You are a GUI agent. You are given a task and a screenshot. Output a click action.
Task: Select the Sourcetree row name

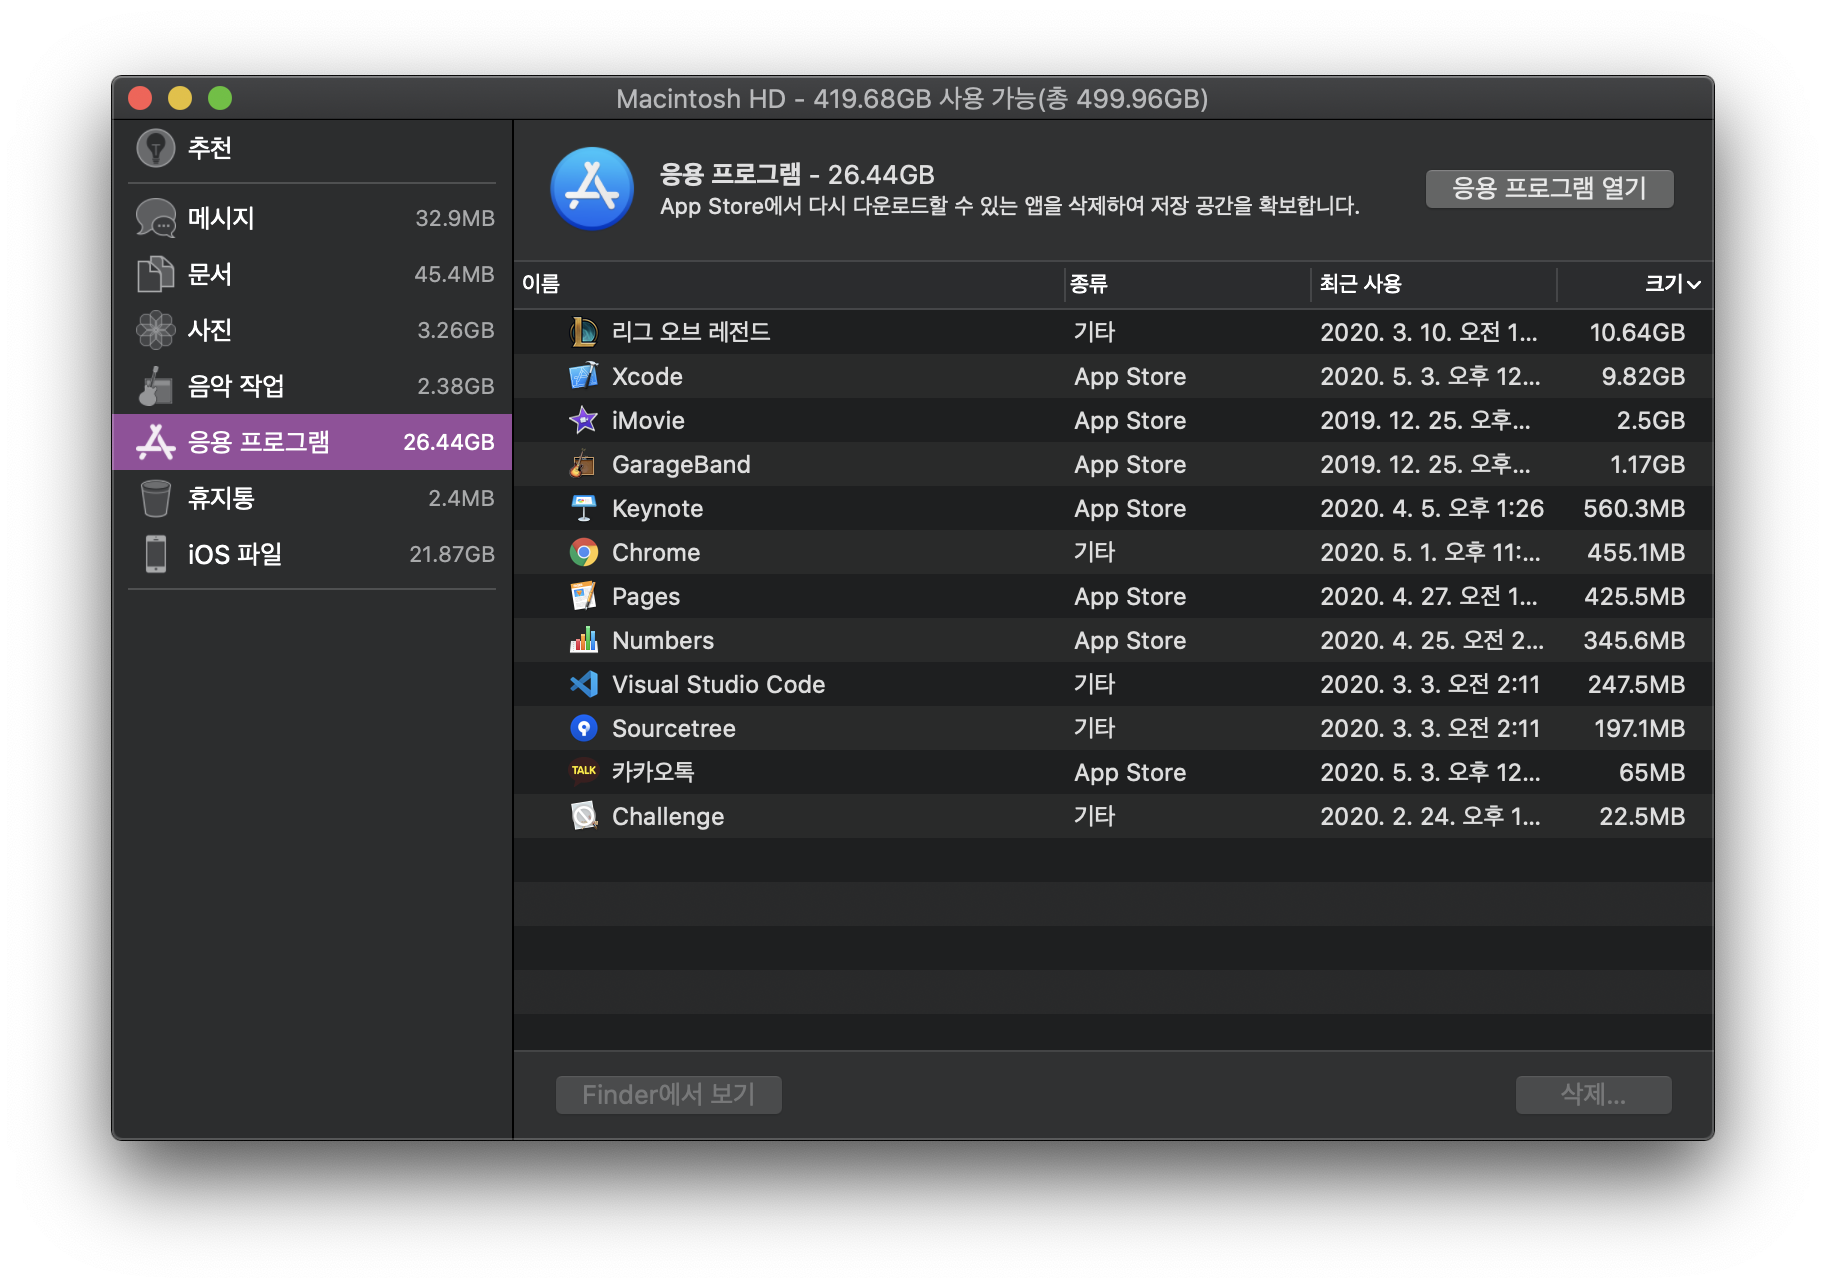coord(673,728)
